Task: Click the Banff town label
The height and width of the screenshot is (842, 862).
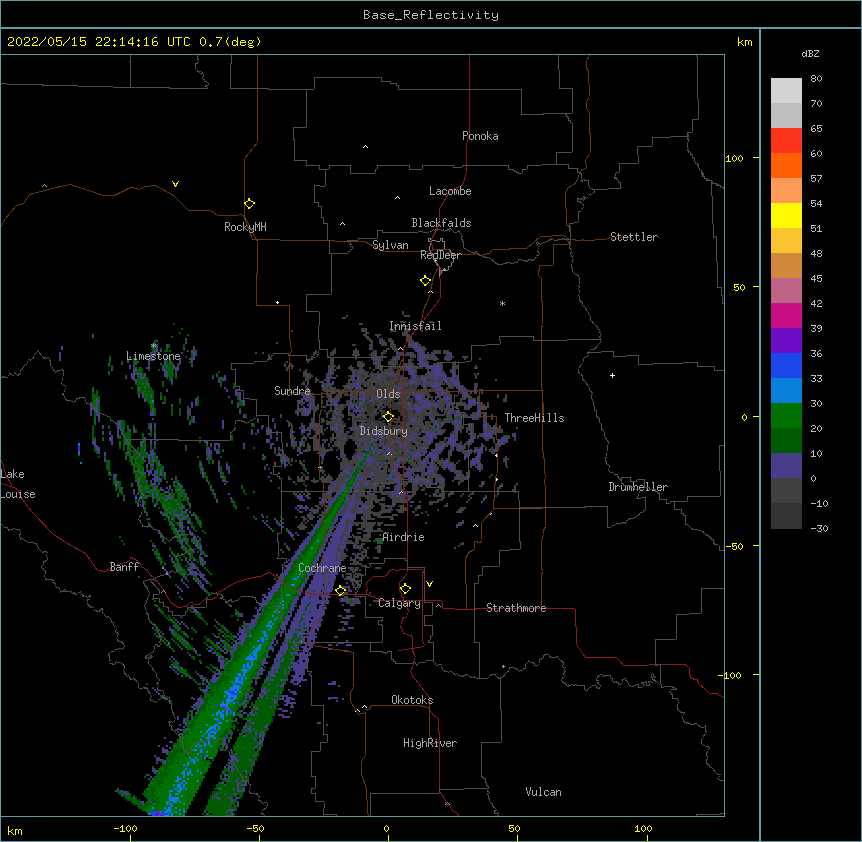Action: pos(124,567)
